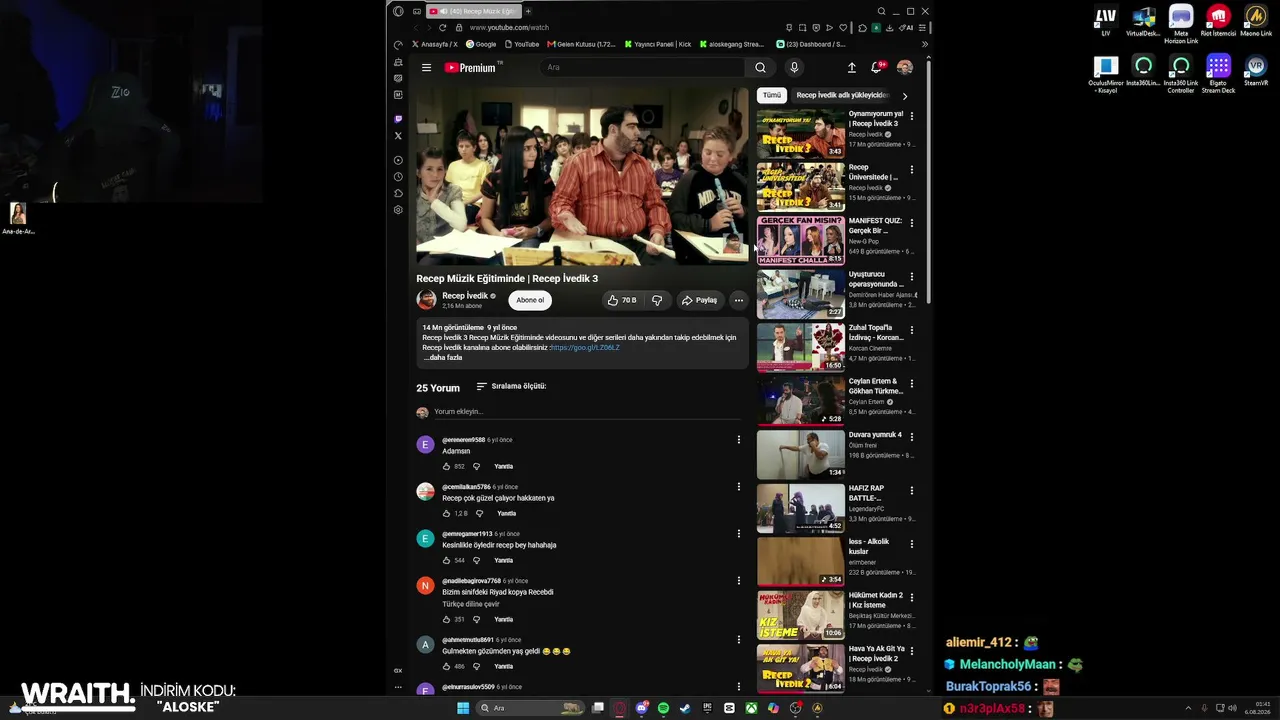Viewport: 1280px width, 720px height.
Task: Show more bookmarks with double chevron
Action: click(x=924, y=44)
